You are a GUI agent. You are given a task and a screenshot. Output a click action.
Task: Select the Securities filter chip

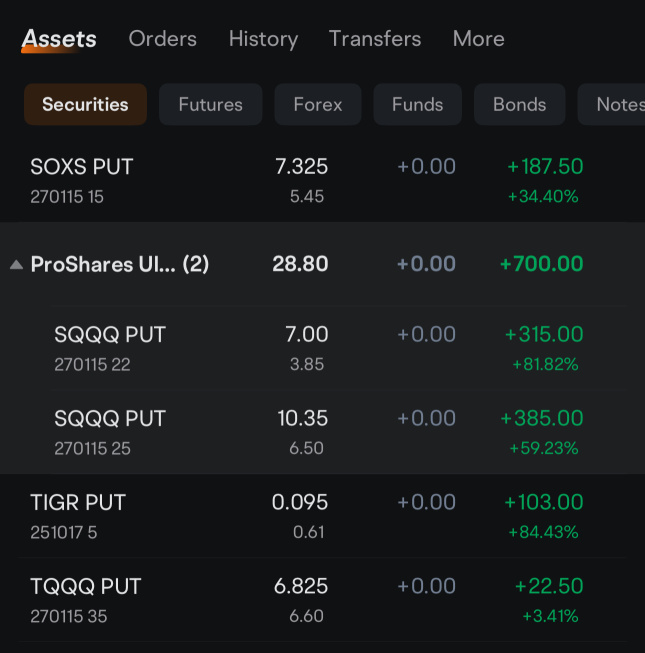point(85,104)
